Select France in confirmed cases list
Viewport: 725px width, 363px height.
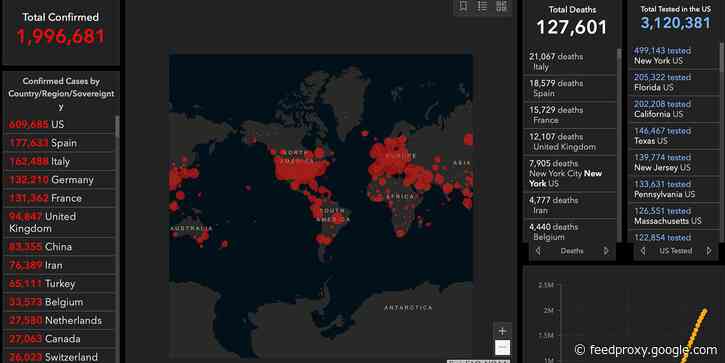[60, 198]
